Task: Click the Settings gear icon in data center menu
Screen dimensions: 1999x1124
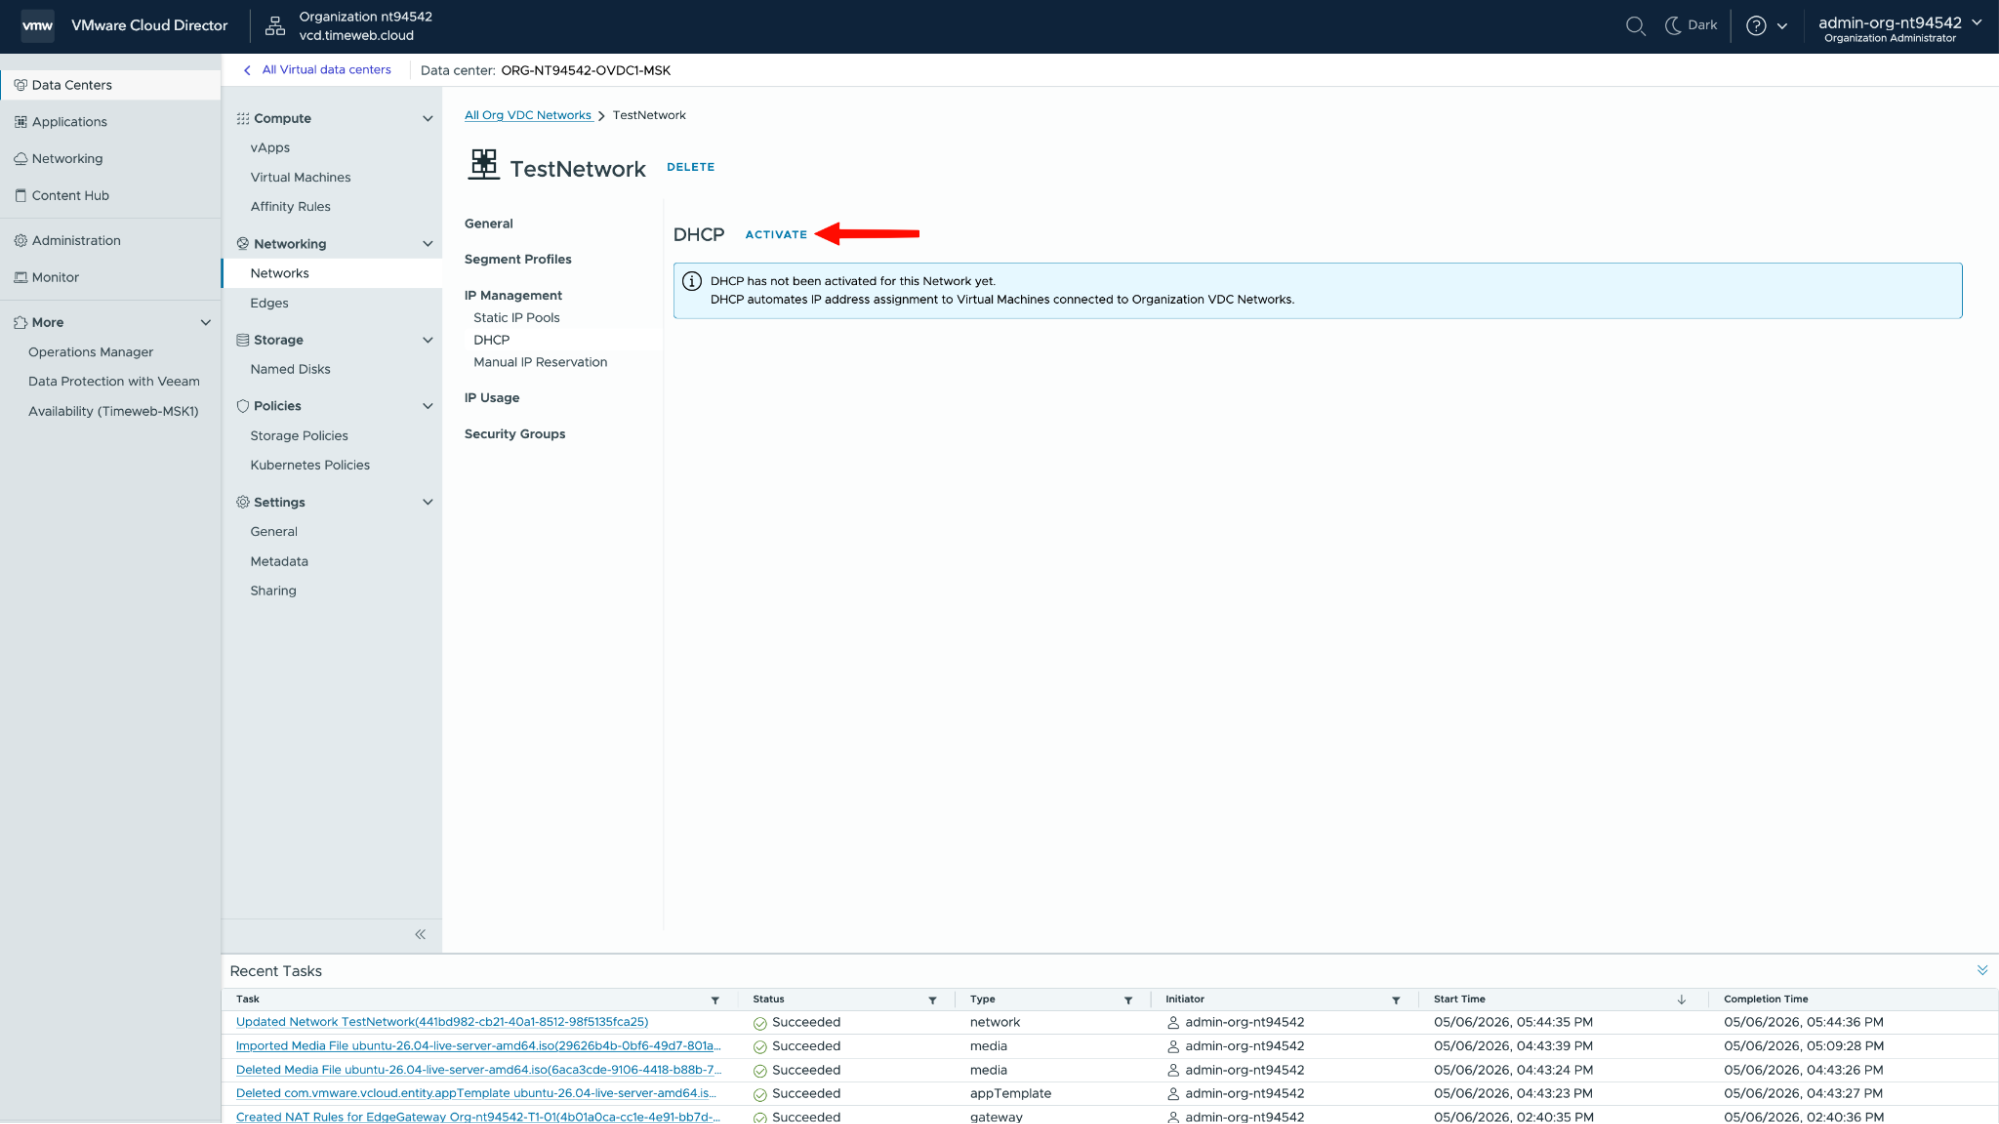Action: tap(243, 503)
